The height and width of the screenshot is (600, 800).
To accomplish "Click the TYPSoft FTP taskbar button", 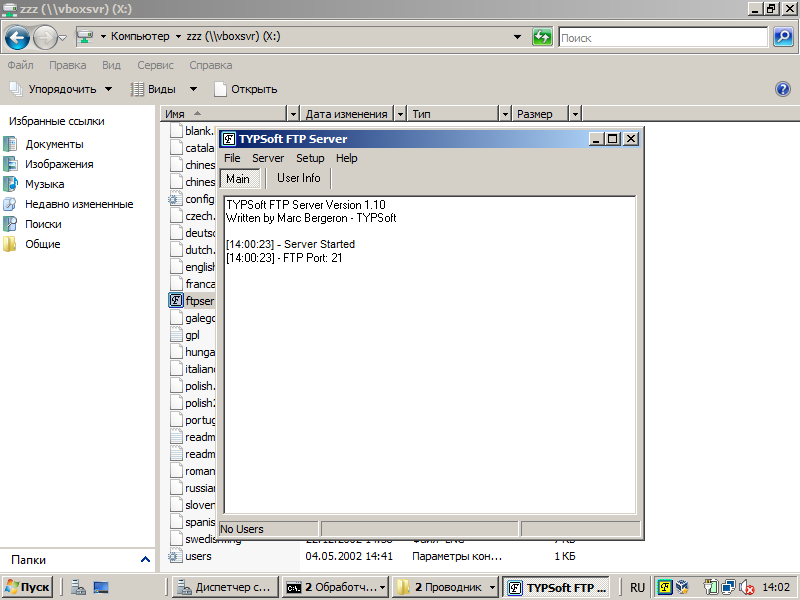I will click(556, 587).
